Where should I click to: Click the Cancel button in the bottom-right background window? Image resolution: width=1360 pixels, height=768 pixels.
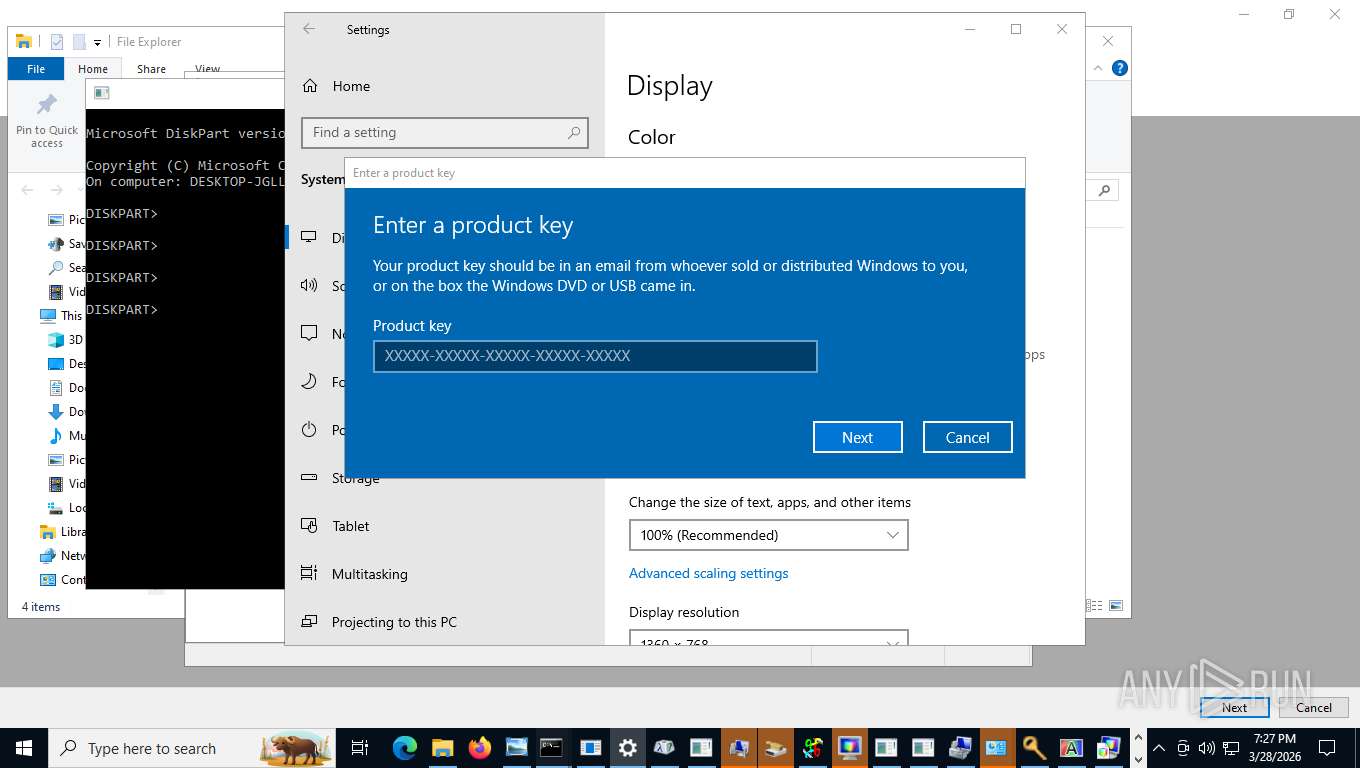(x=1314, y=707)
